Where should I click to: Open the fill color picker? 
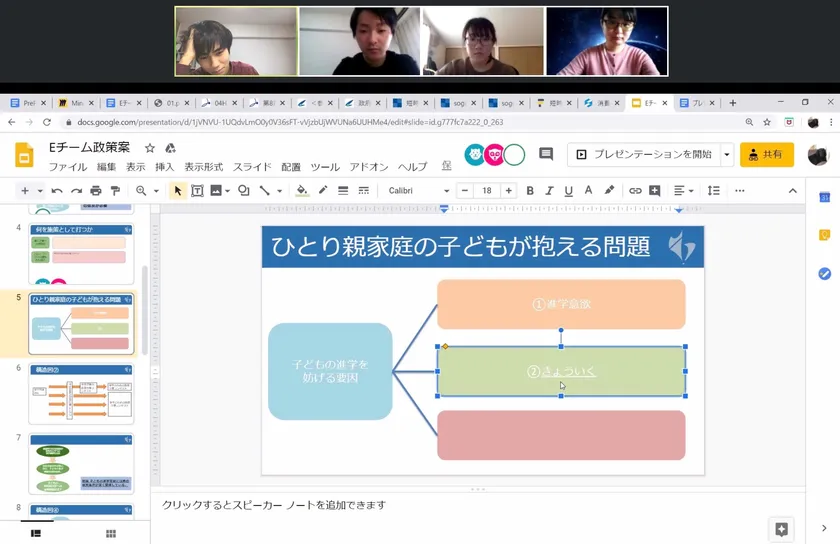click(x=302, y=190)
